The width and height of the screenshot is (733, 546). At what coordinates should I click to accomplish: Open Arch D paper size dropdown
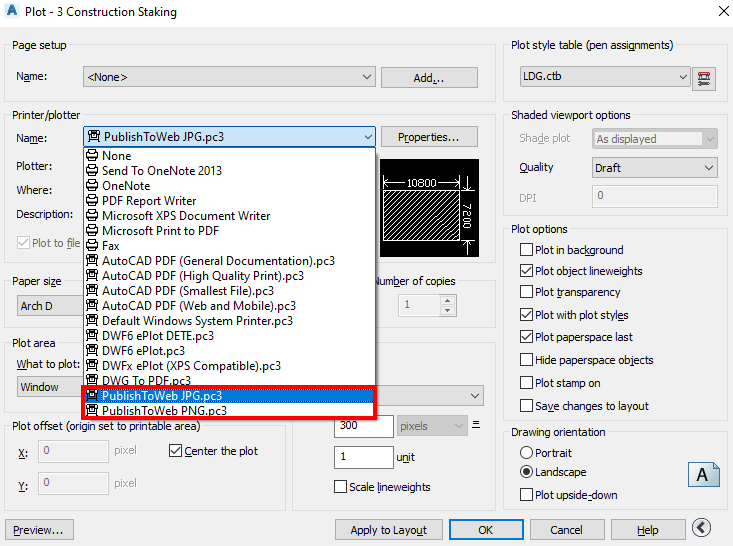pos(50,306)
